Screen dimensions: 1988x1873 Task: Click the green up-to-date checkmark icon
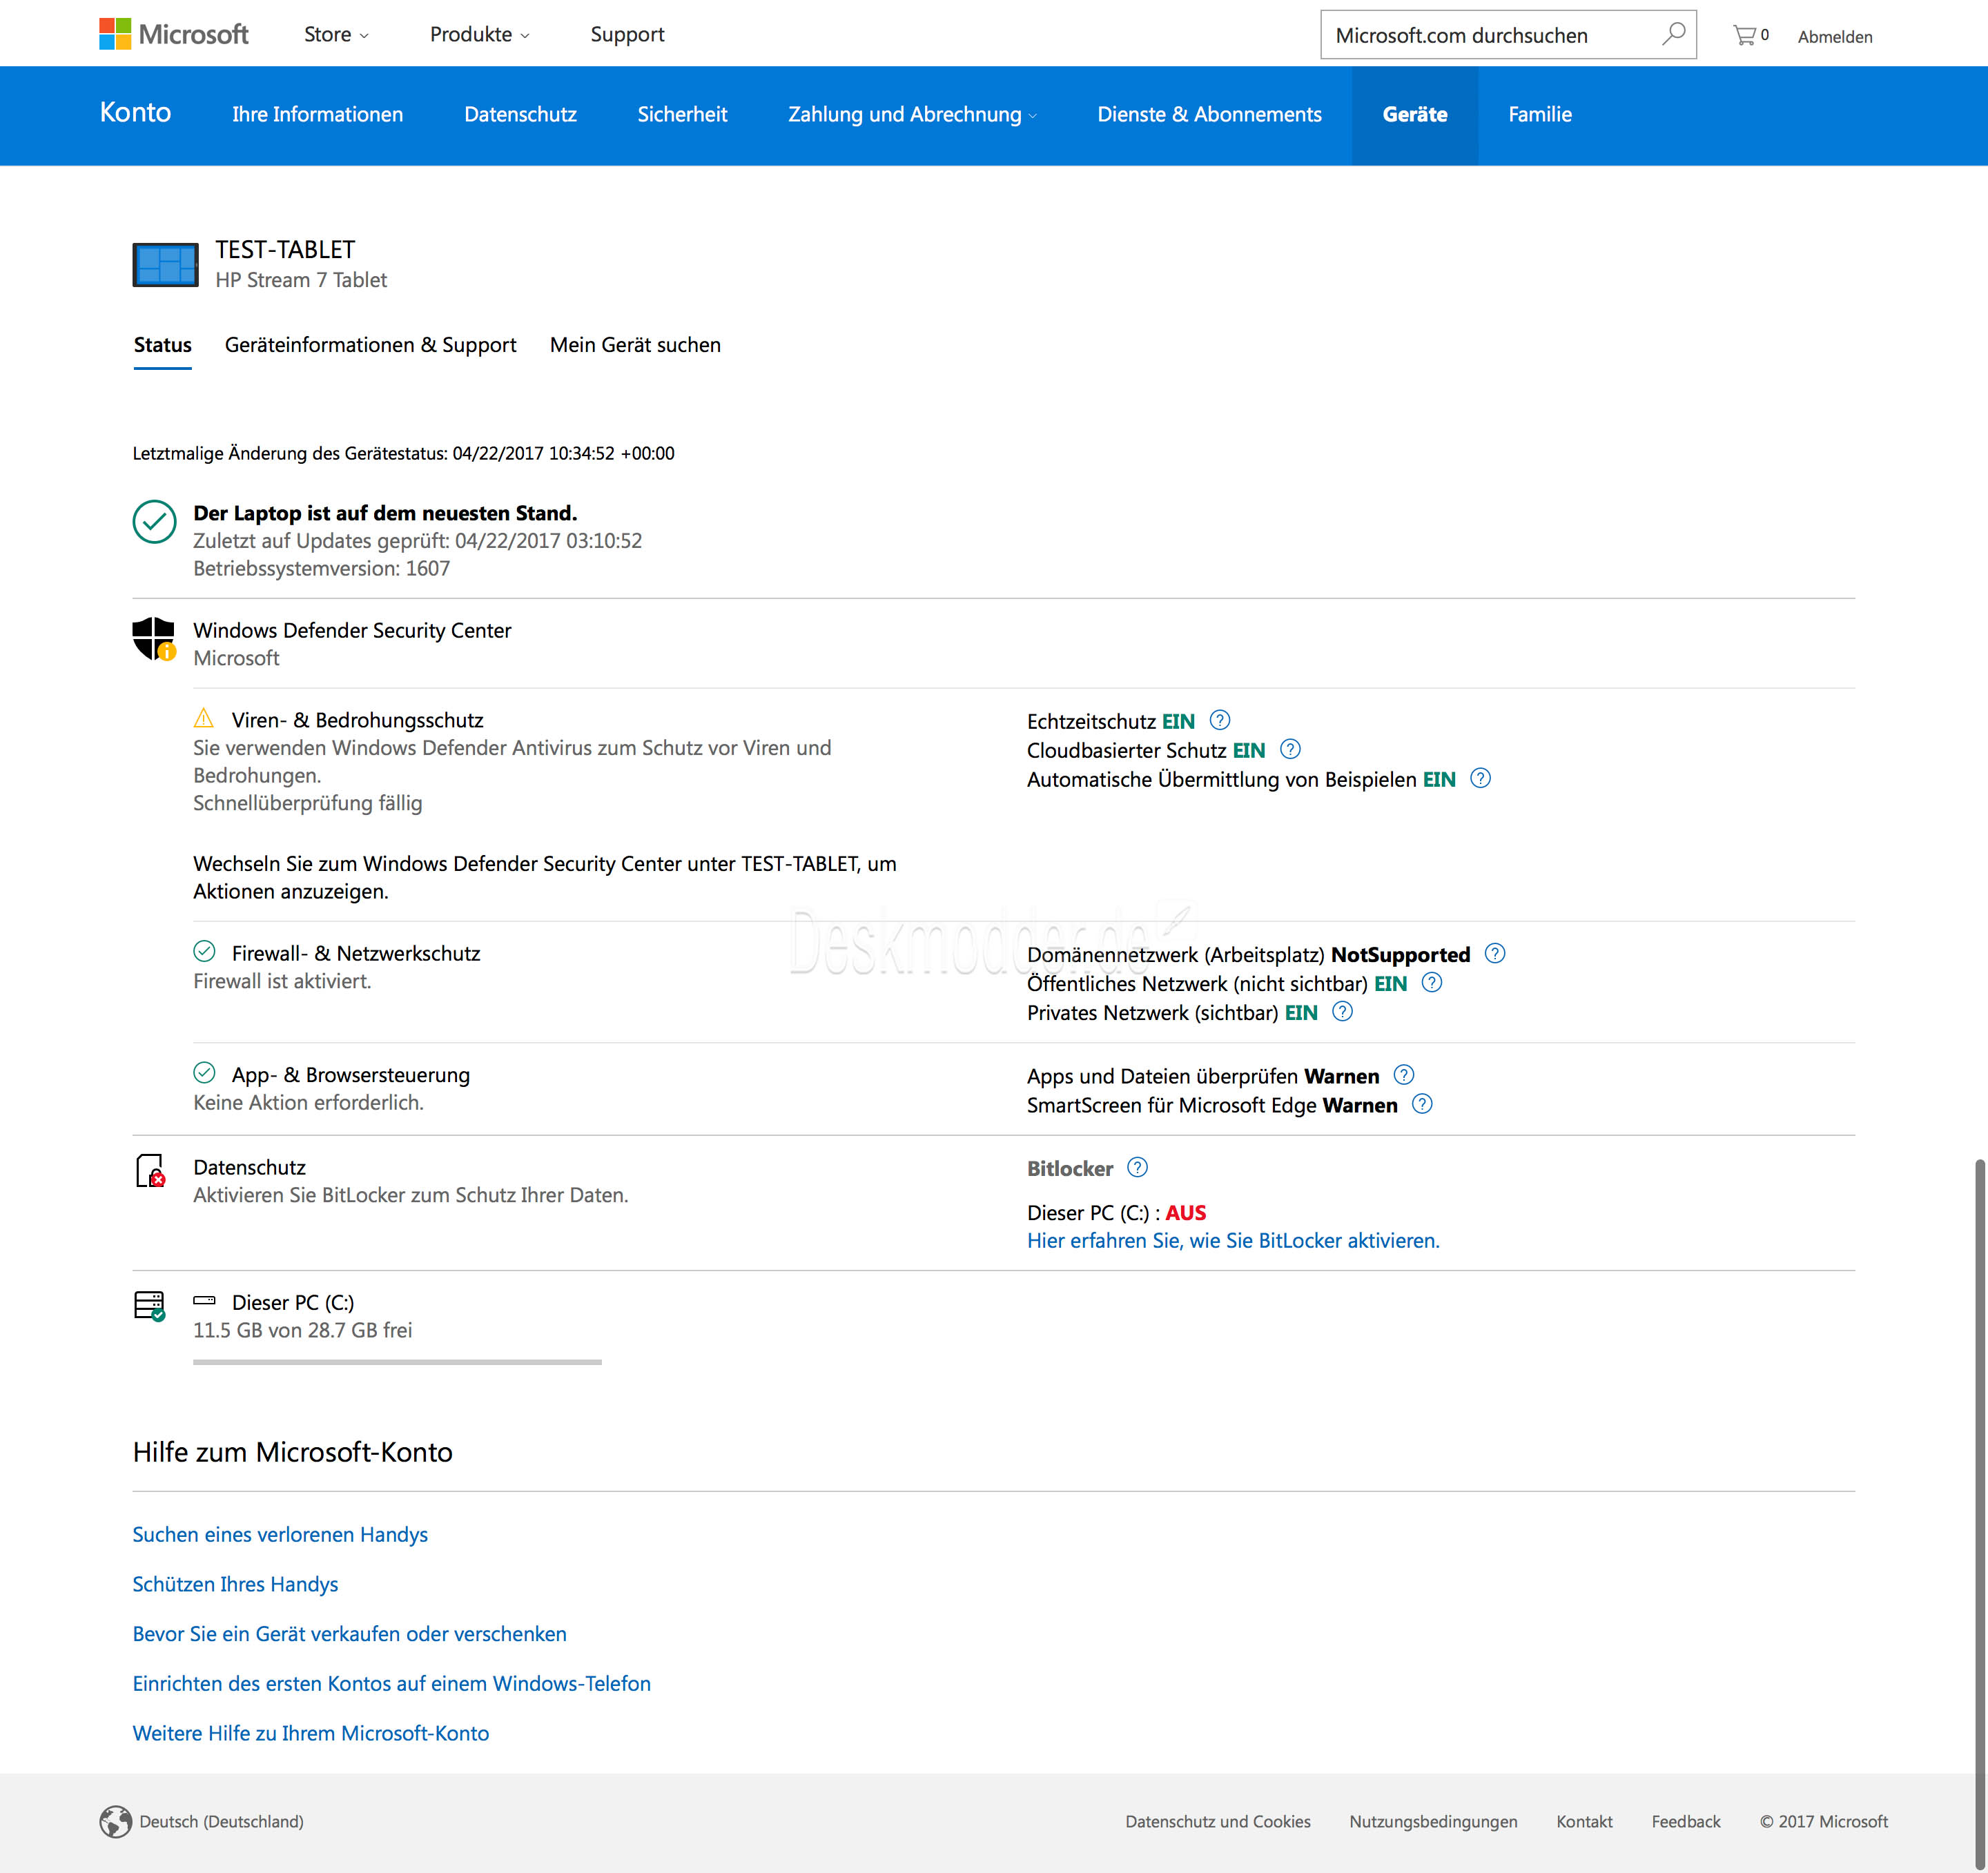(x=155, y=521)
